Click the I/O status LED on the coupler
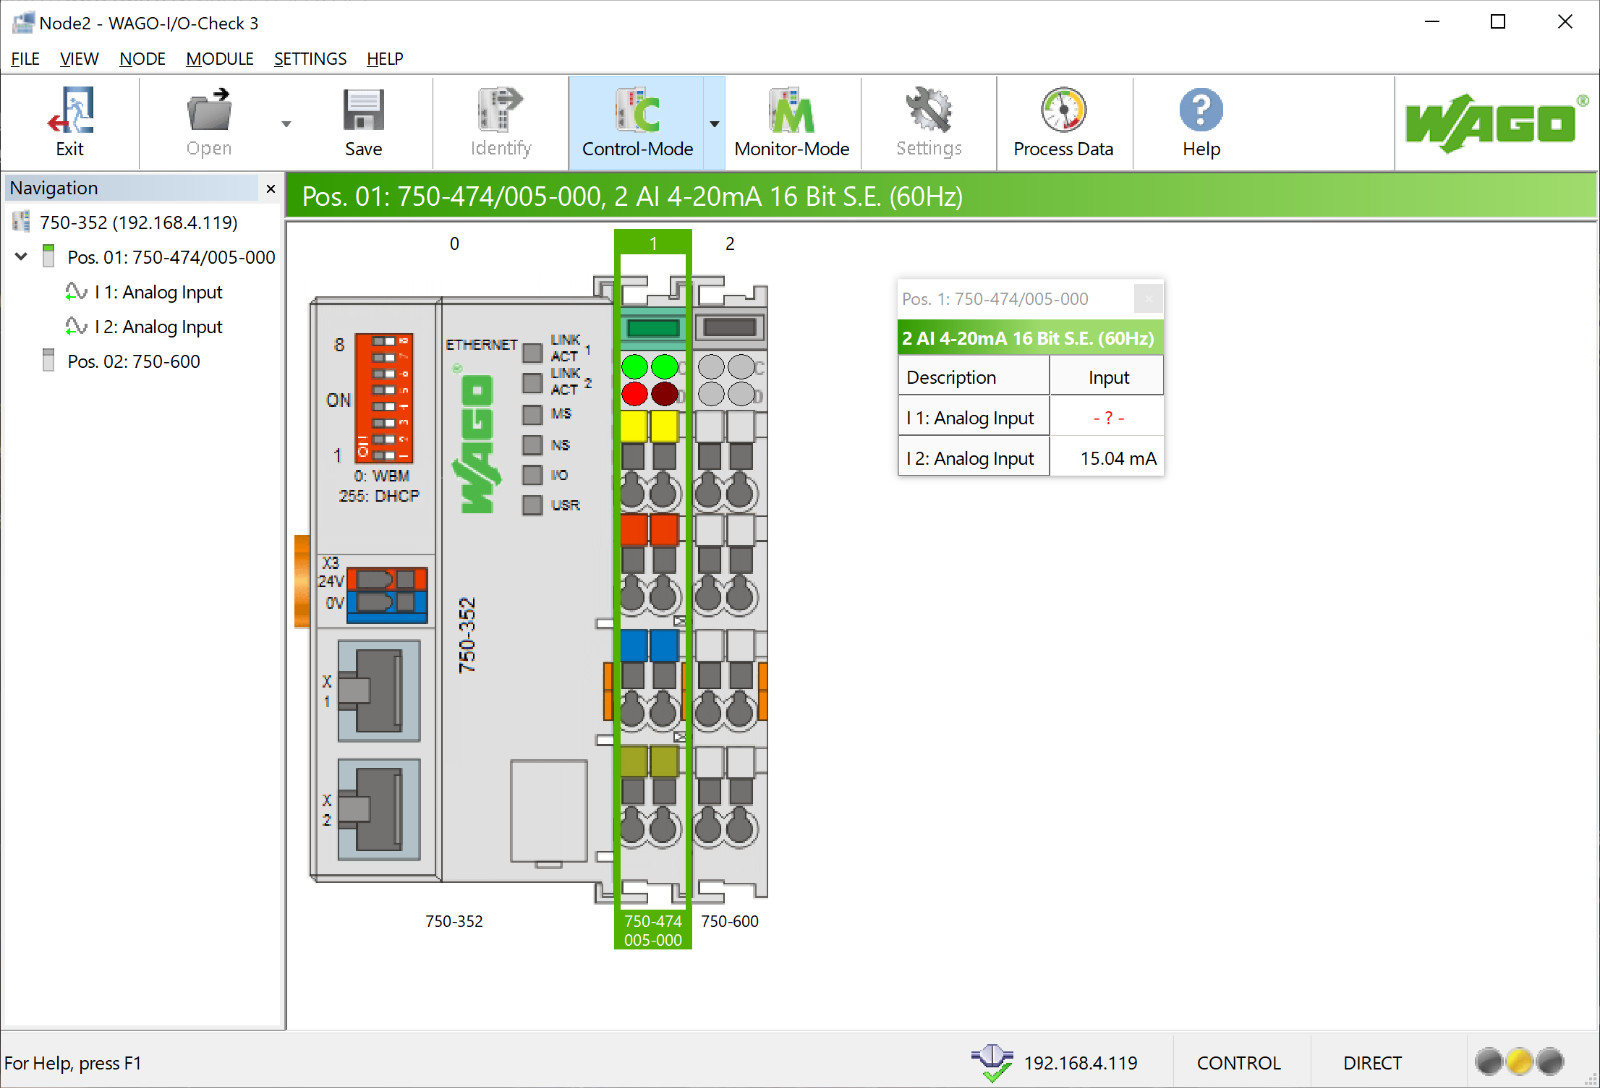 [533, 475]
